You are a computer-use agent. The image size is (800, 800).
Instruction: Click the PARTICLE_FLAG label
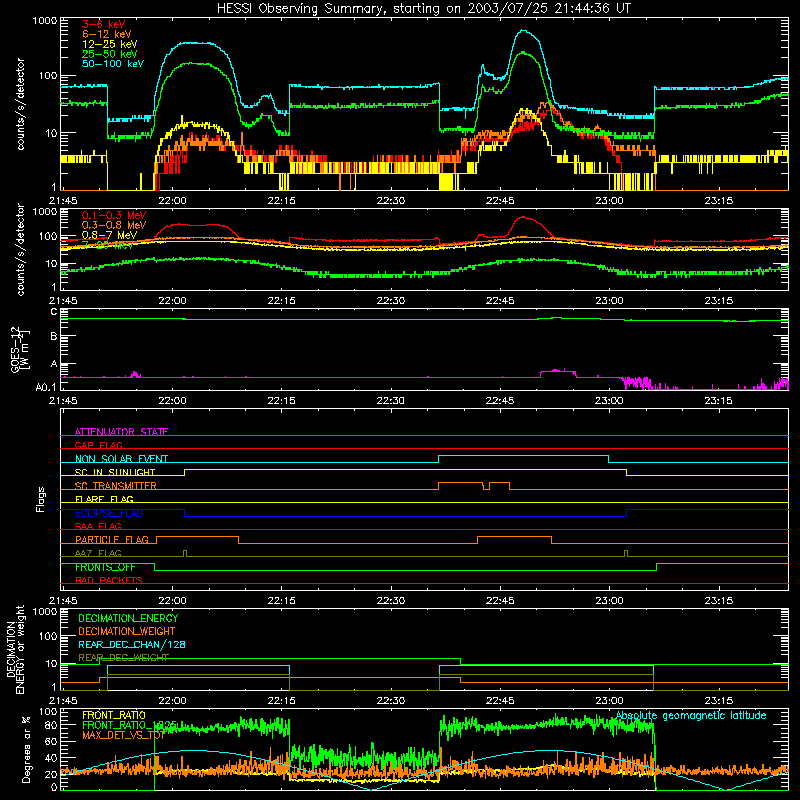(112, 540)
